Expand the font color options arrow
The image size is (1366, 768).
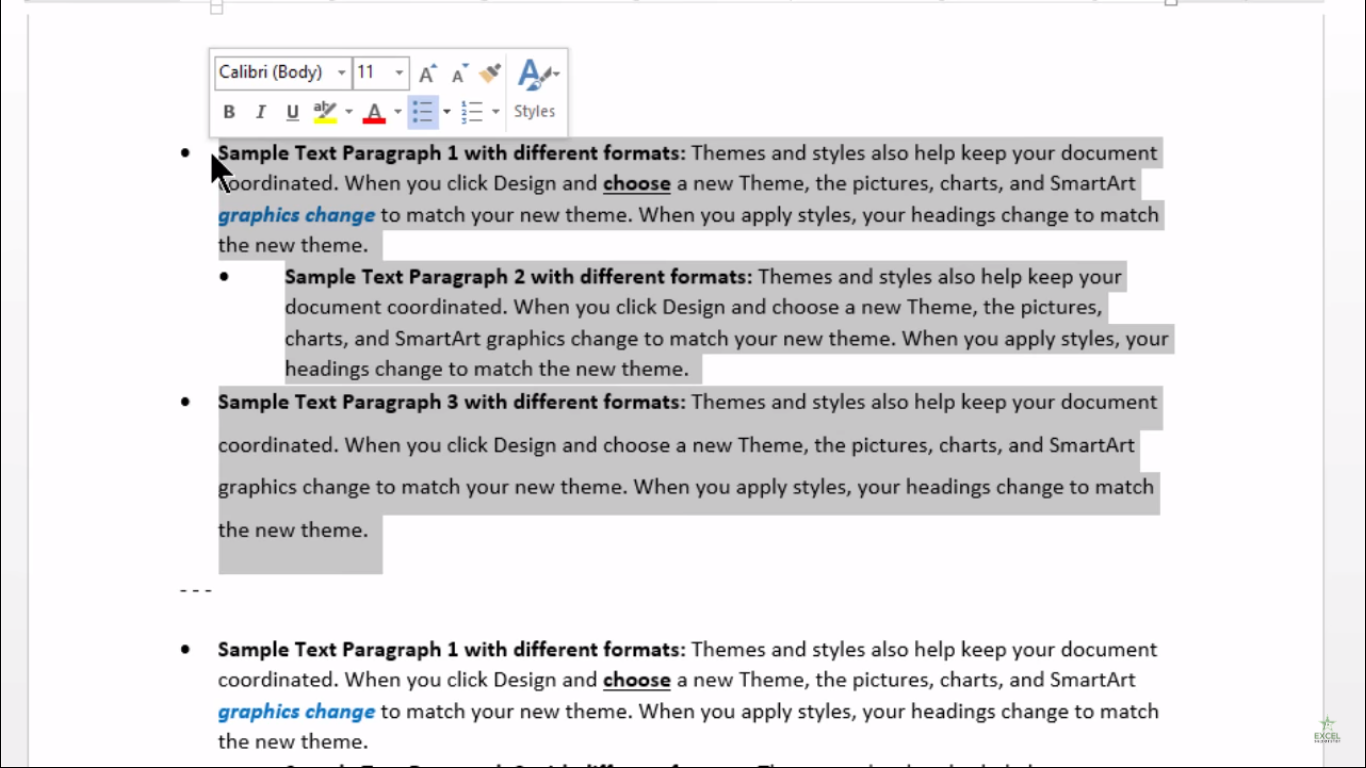397,112
